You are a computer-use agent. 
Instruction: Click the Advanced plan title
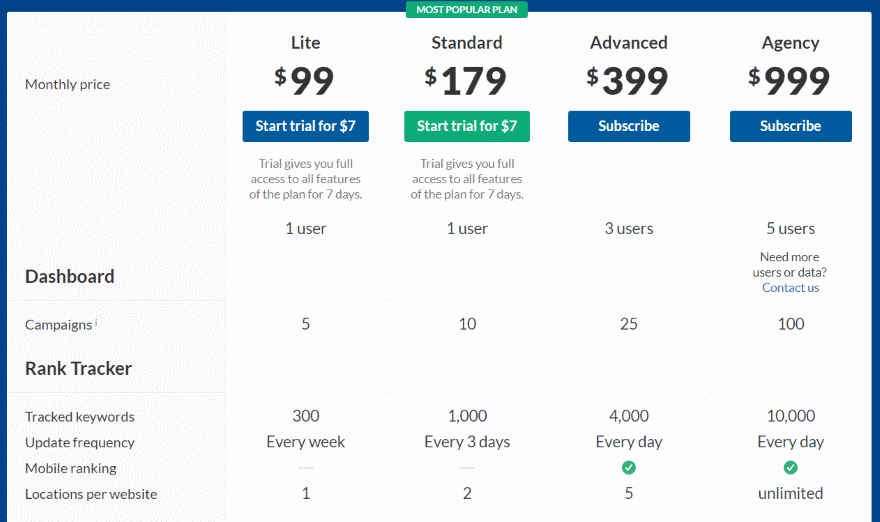(x=629, y=43)
